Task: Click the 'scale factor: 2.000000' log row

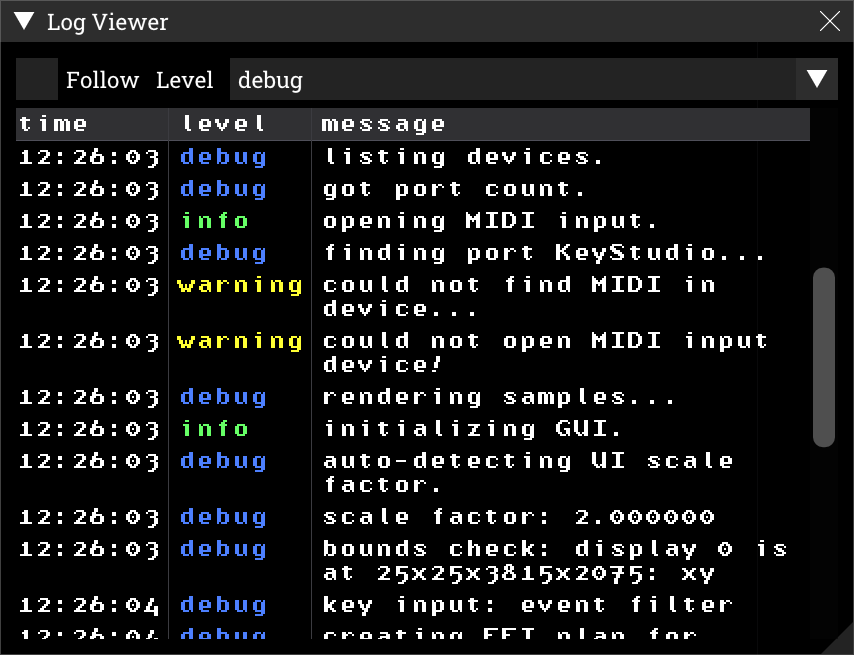Action: point(413,517)
